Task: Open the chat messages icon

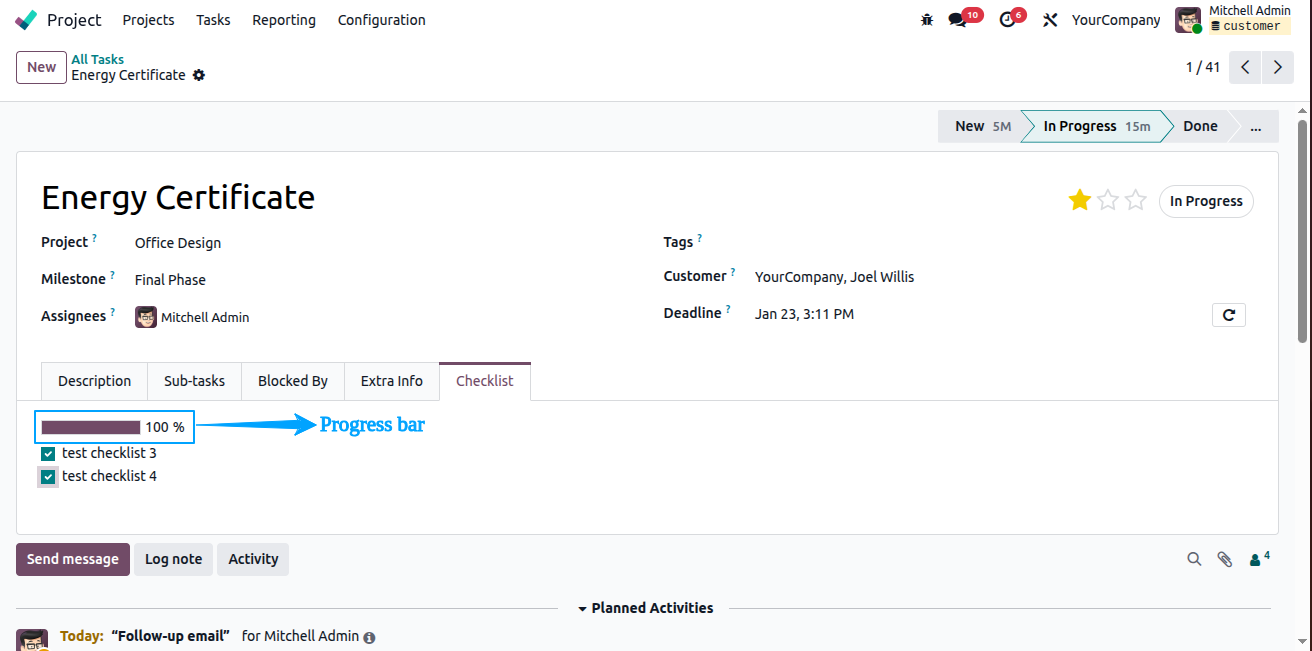Action: (958, 20)
